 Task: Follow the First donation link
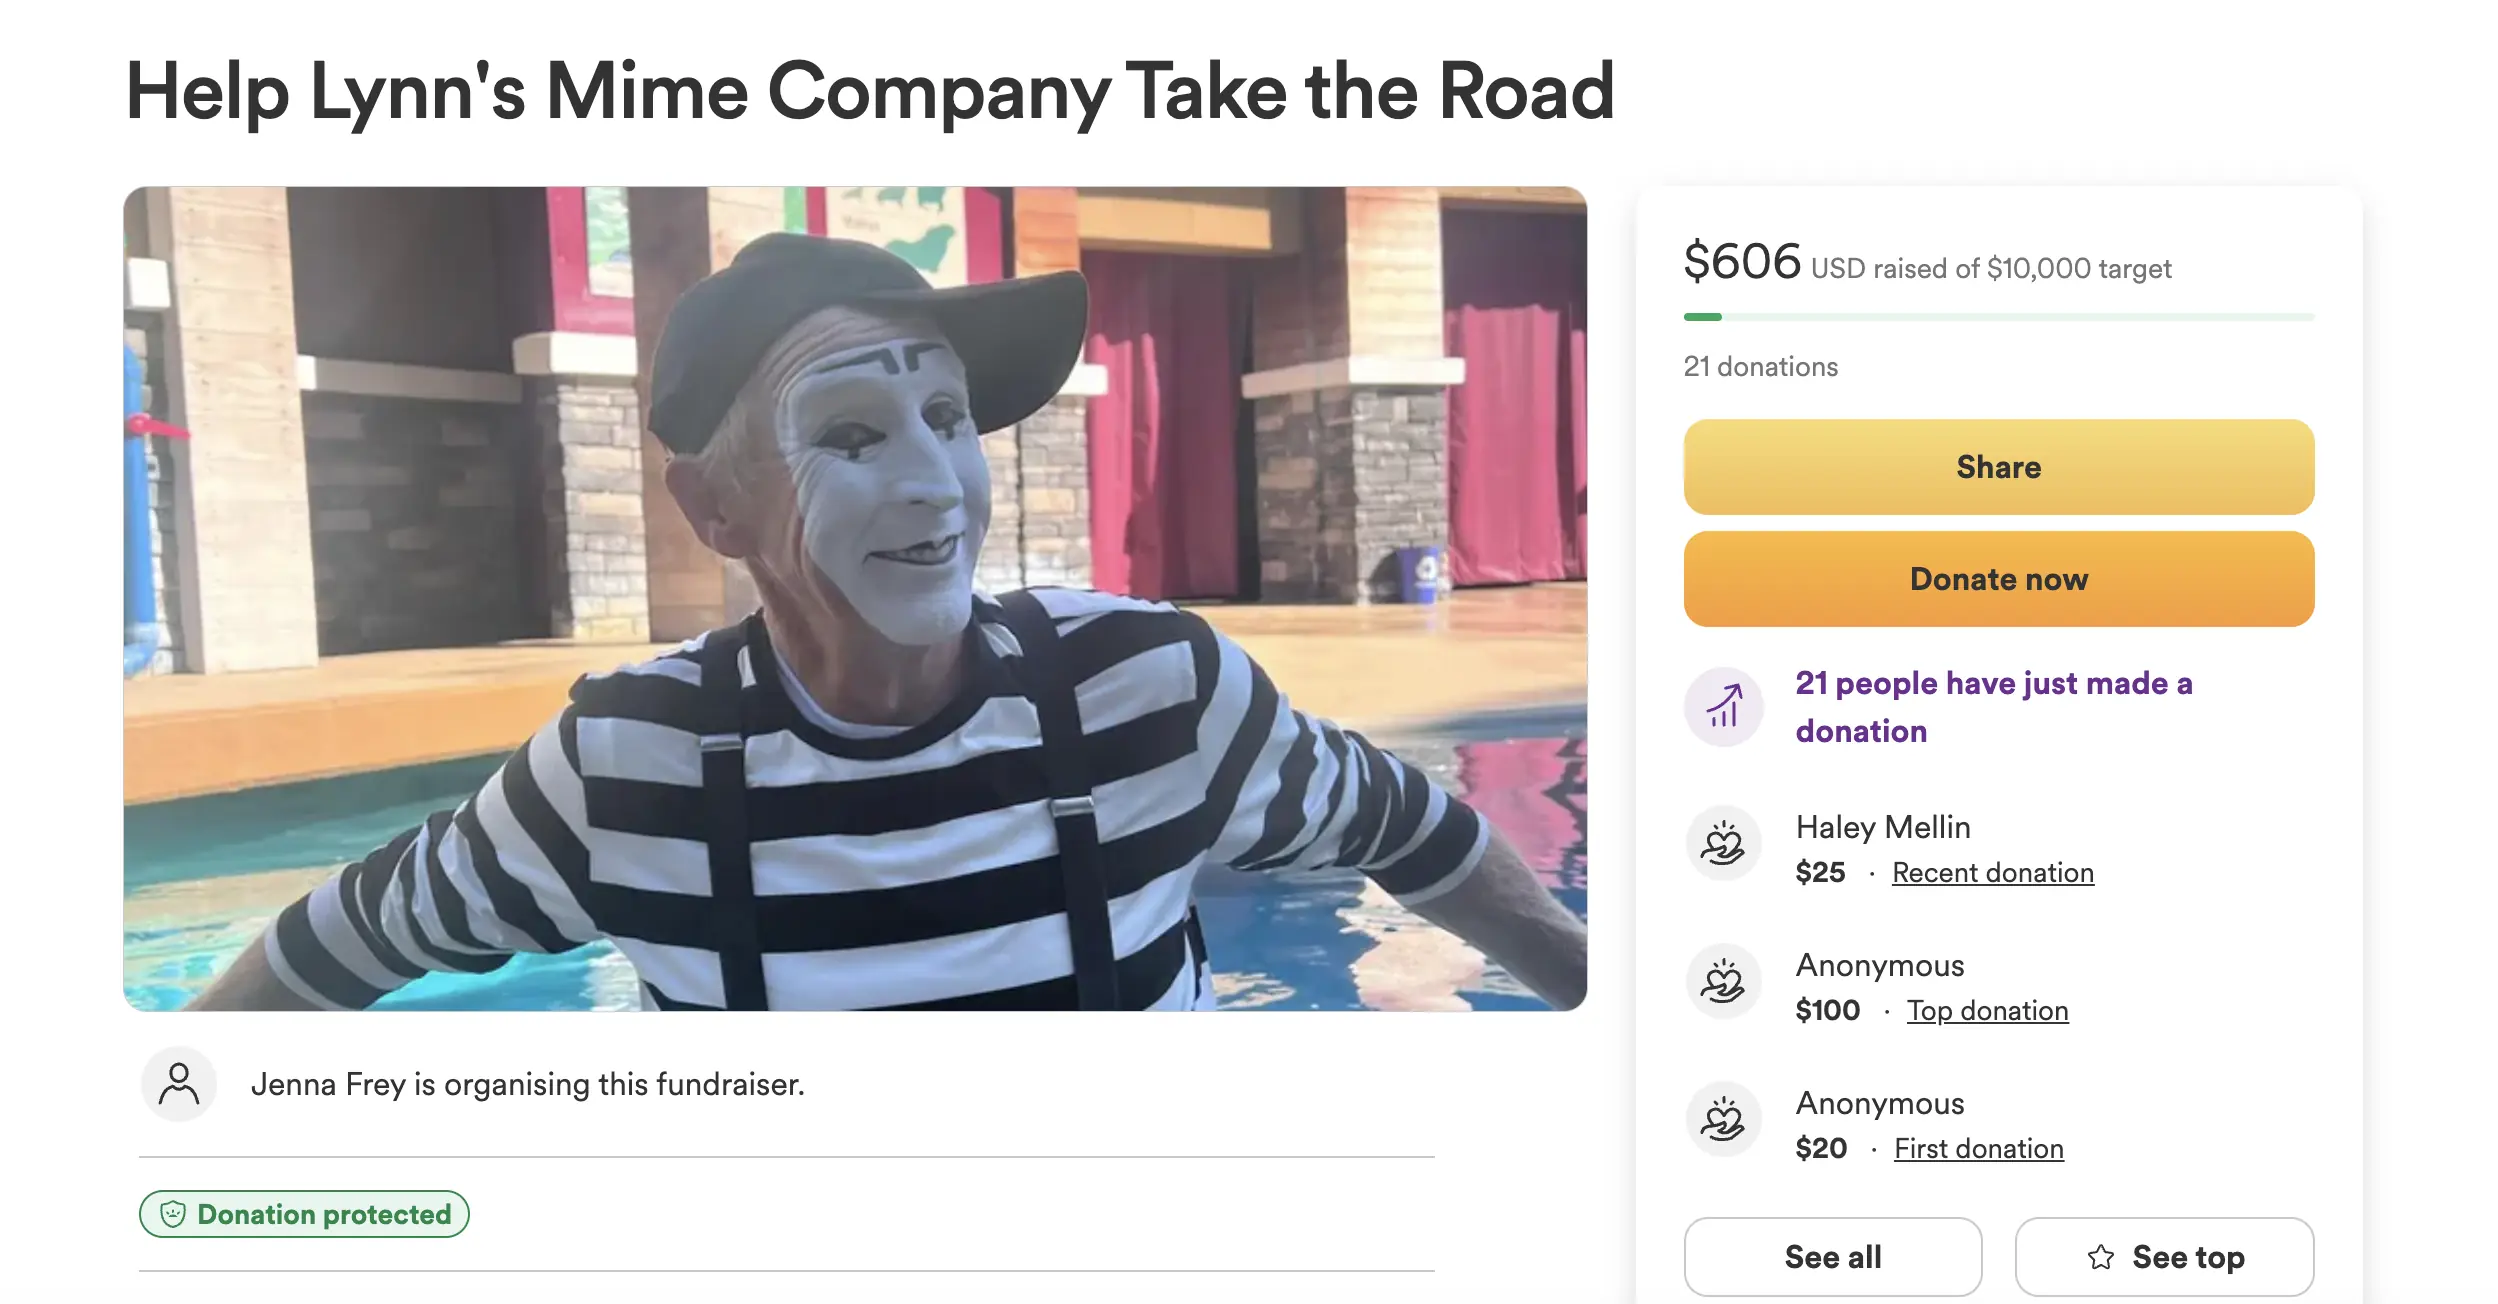point(1978,1149)
